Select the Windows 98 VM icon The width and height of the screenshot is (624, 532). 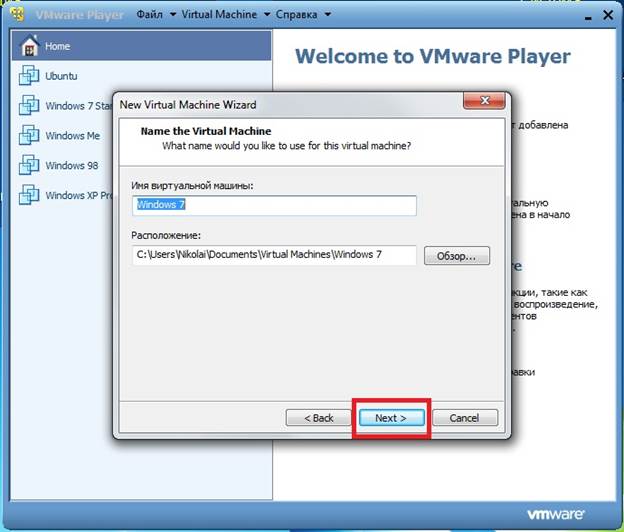tap(29, 165)
